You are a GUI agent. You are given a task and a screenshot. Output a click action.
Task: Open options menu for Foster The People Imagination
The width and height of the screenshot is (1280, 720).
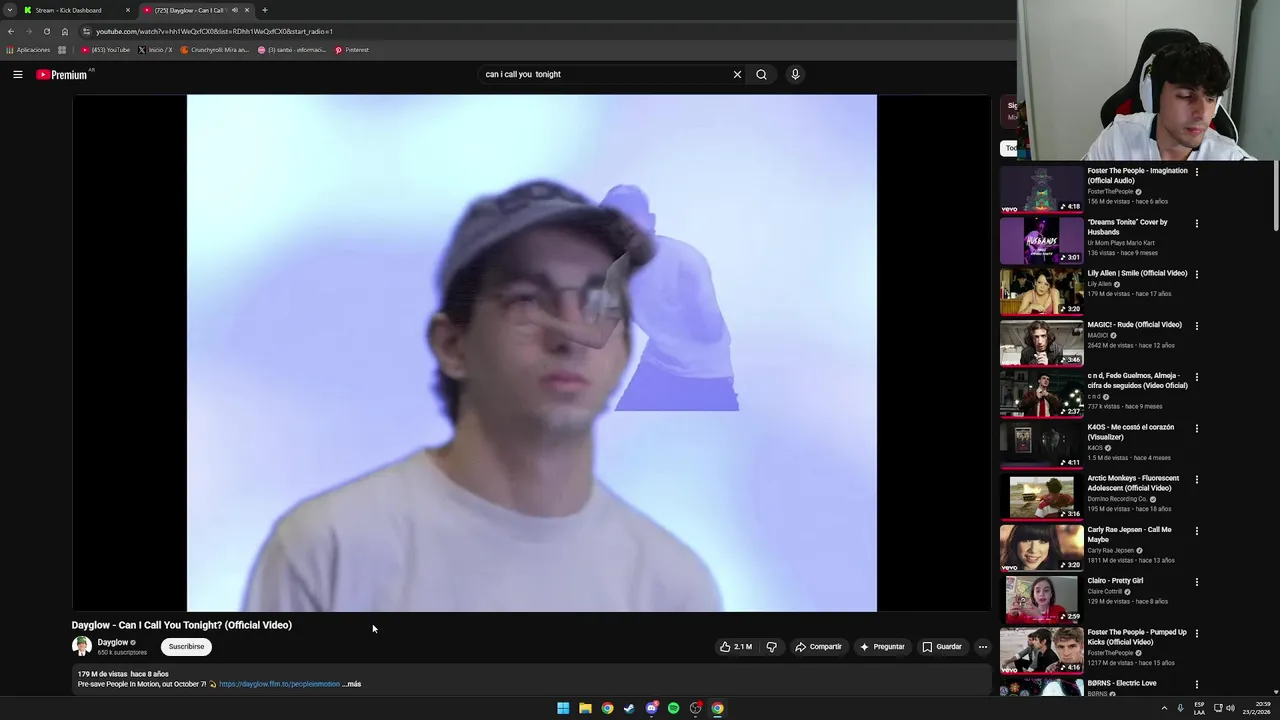(1196, 172)
